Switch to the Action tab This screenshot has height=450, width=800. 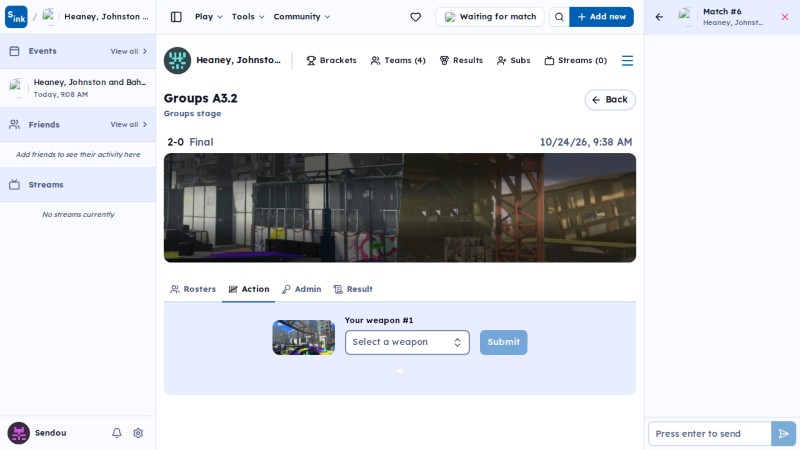[x=249, y=289]
